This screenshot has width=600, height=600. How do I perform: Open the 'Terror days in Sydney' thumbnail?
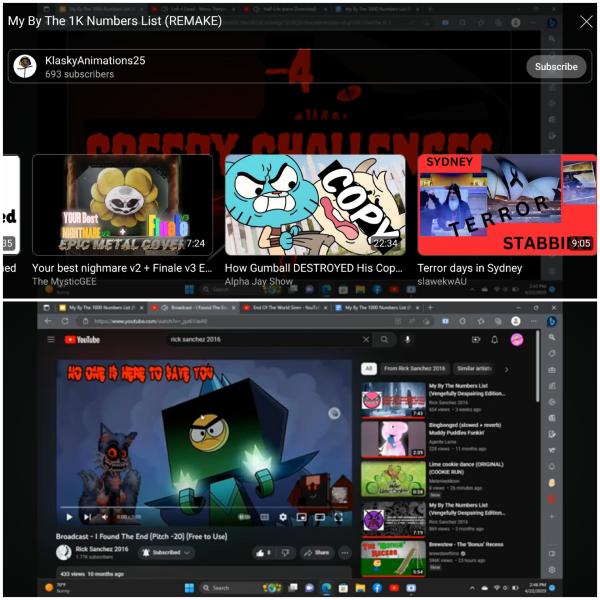(x=507, y=205)
